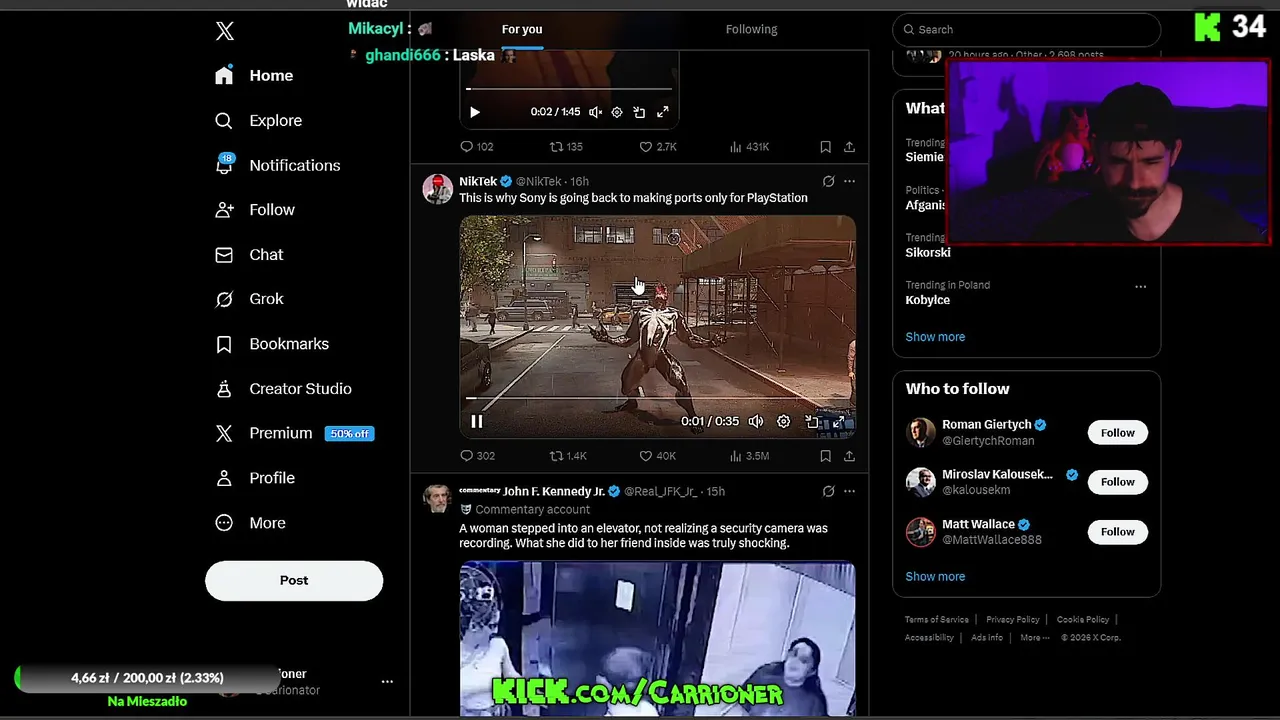Click Grok icon on JFK Jr. post

pyautogui.click(x=828, y=491)
